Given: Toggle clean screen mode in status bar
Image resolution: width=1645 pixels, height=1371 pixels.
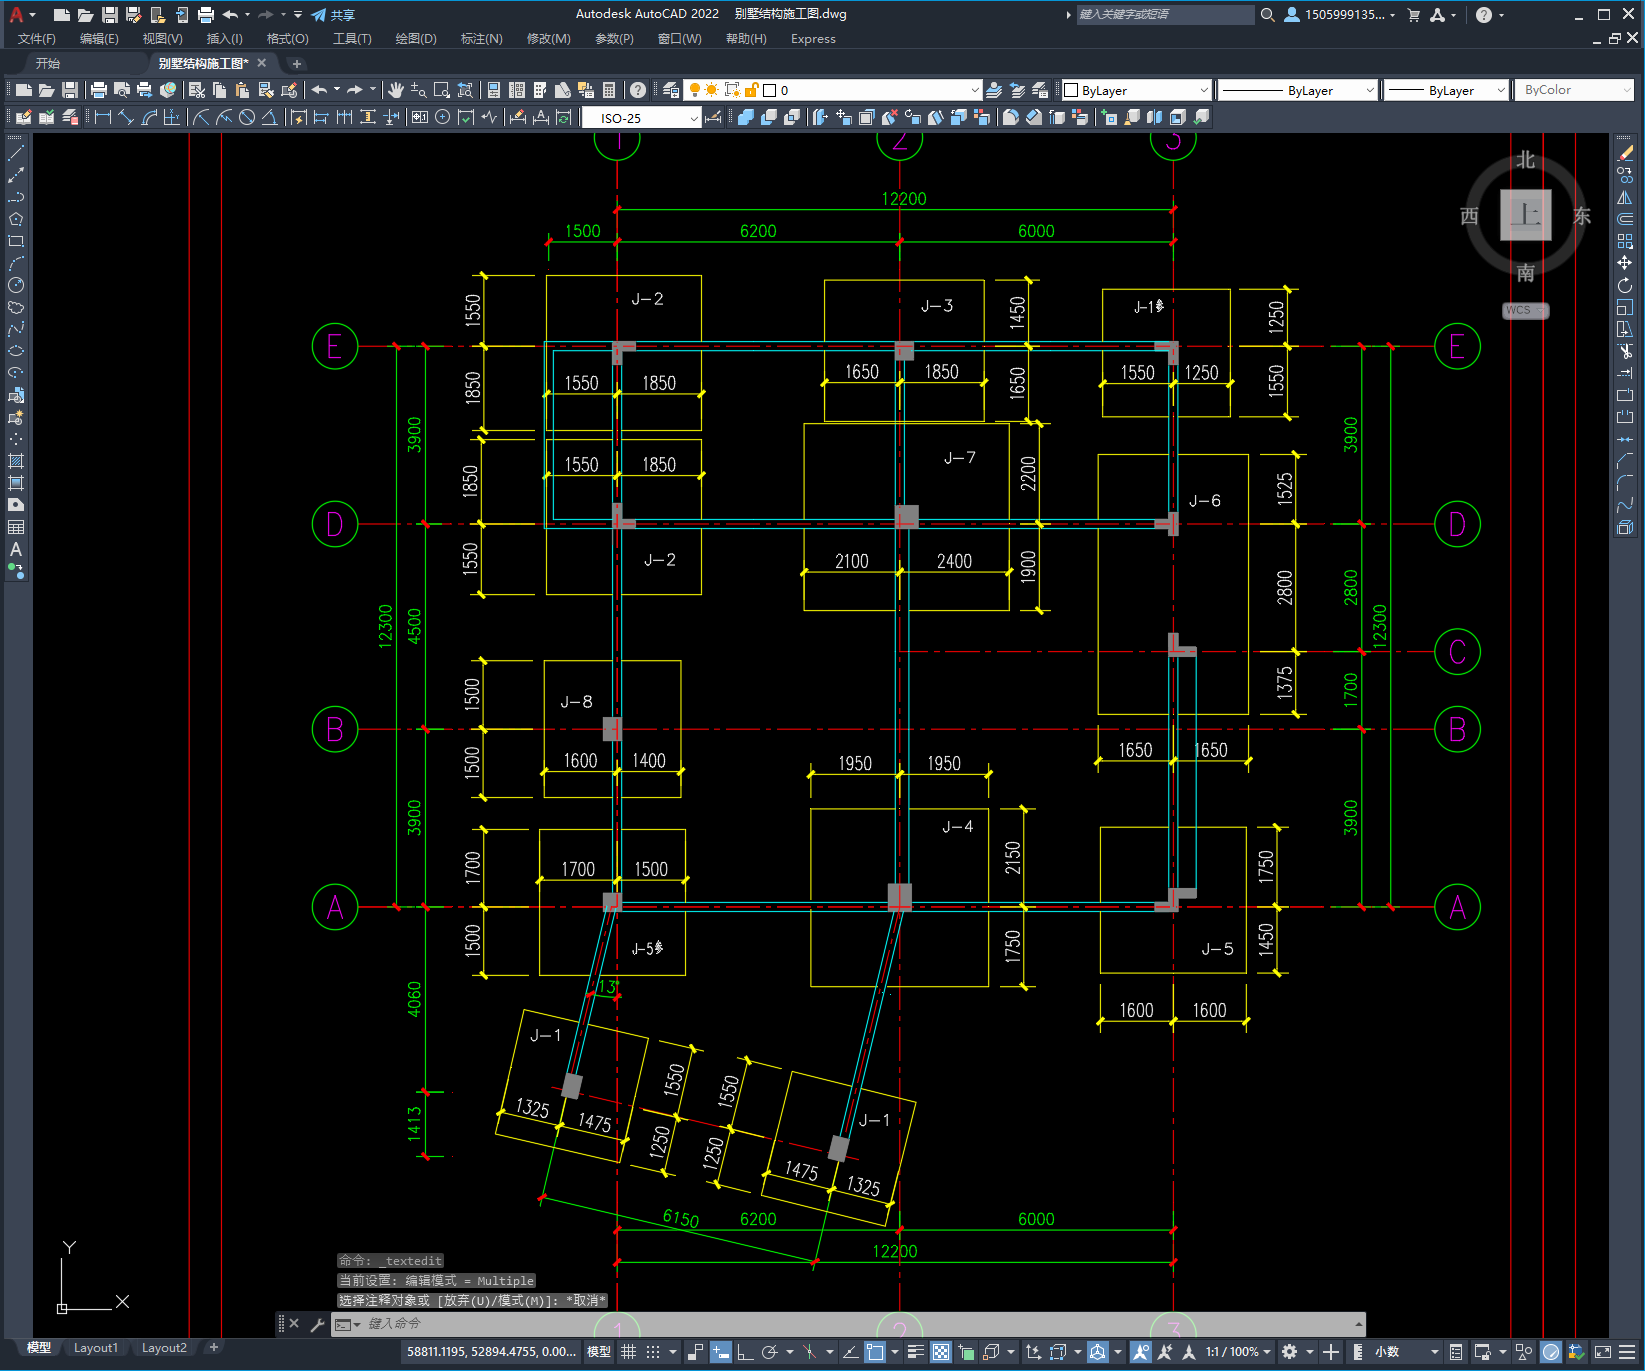Looking at the screenshot, I should pos(1602,1352).
